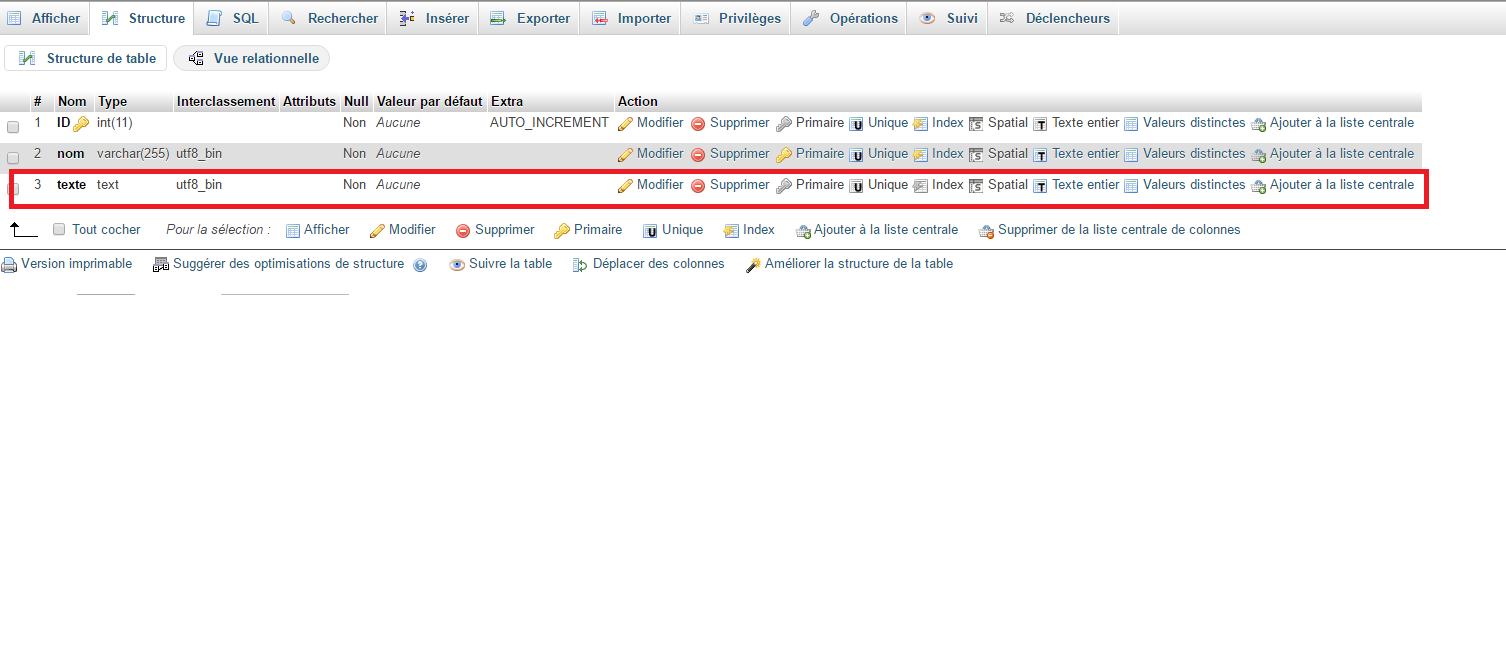1506x660 pixels.
Task: Check the Tout cocher checkbox
Action: [x=58, y=229]
